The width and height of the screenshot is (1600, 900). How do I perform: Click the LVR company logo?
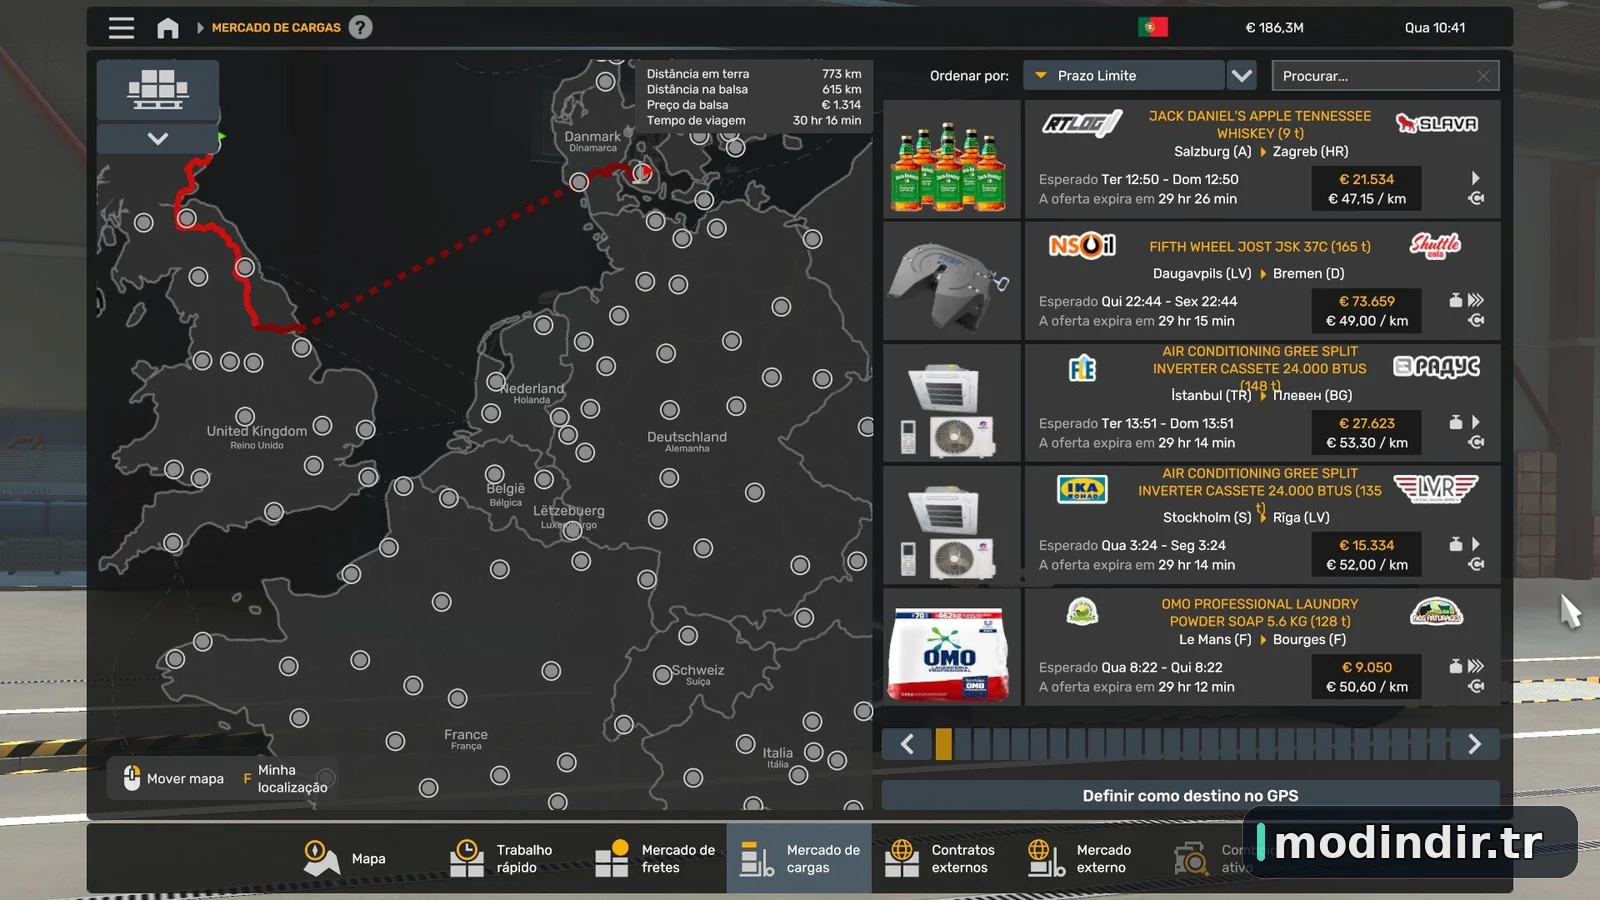[x=1436, y=489]
